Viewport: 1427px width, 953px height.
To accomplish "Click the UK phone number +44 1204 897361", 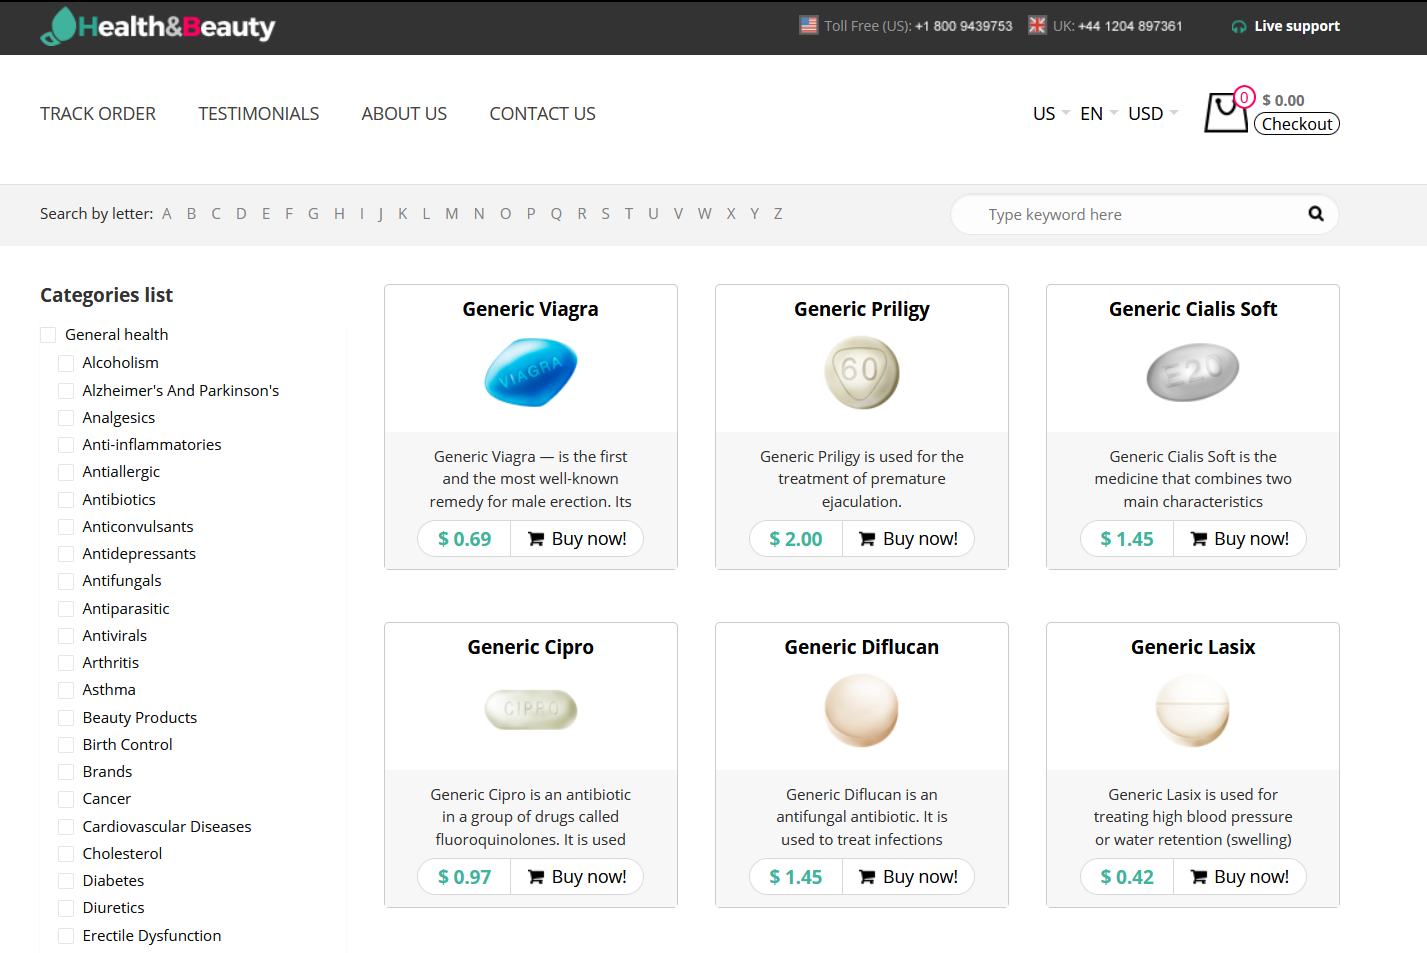I will 1130,26.
